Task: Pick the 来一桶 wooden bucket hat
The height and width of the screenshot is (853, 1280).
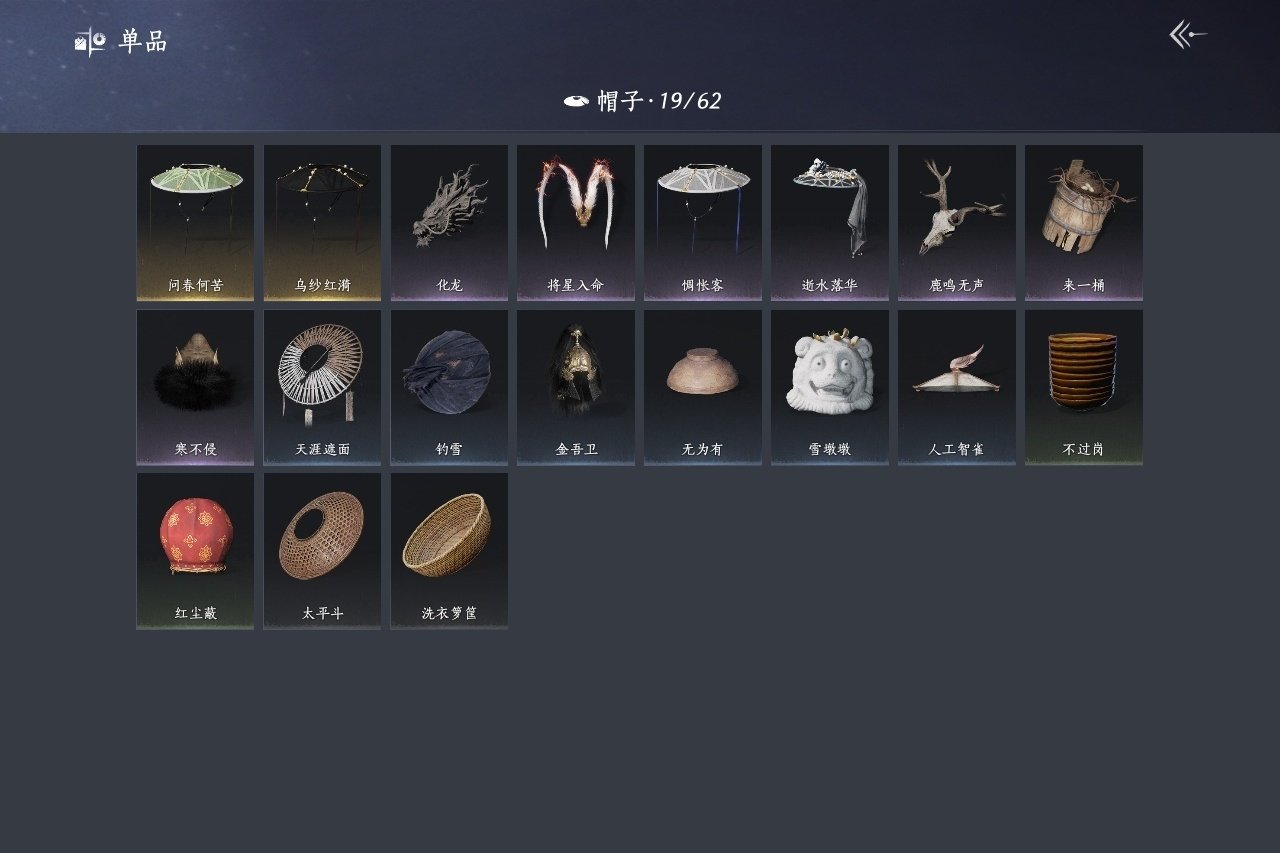Action: tap(1084, 223)
